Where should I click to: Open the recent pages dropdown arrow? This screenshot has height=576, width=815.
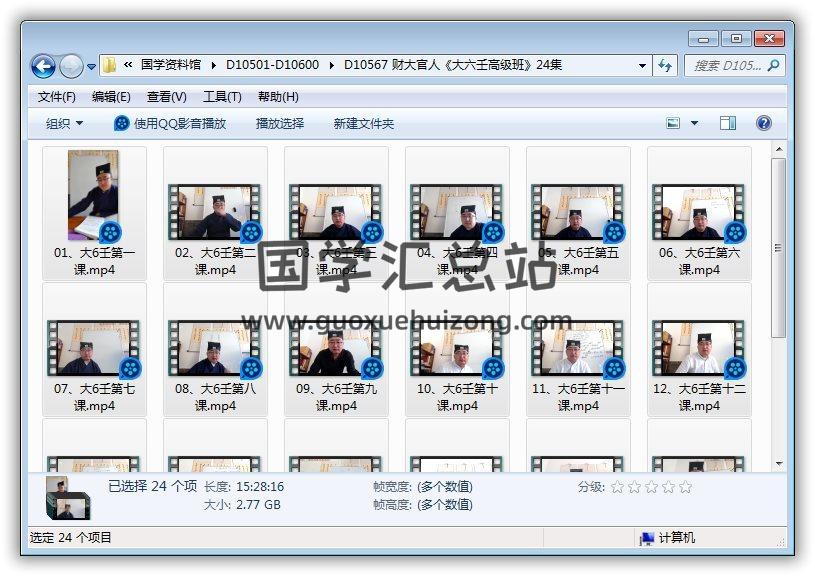[92, 67]
